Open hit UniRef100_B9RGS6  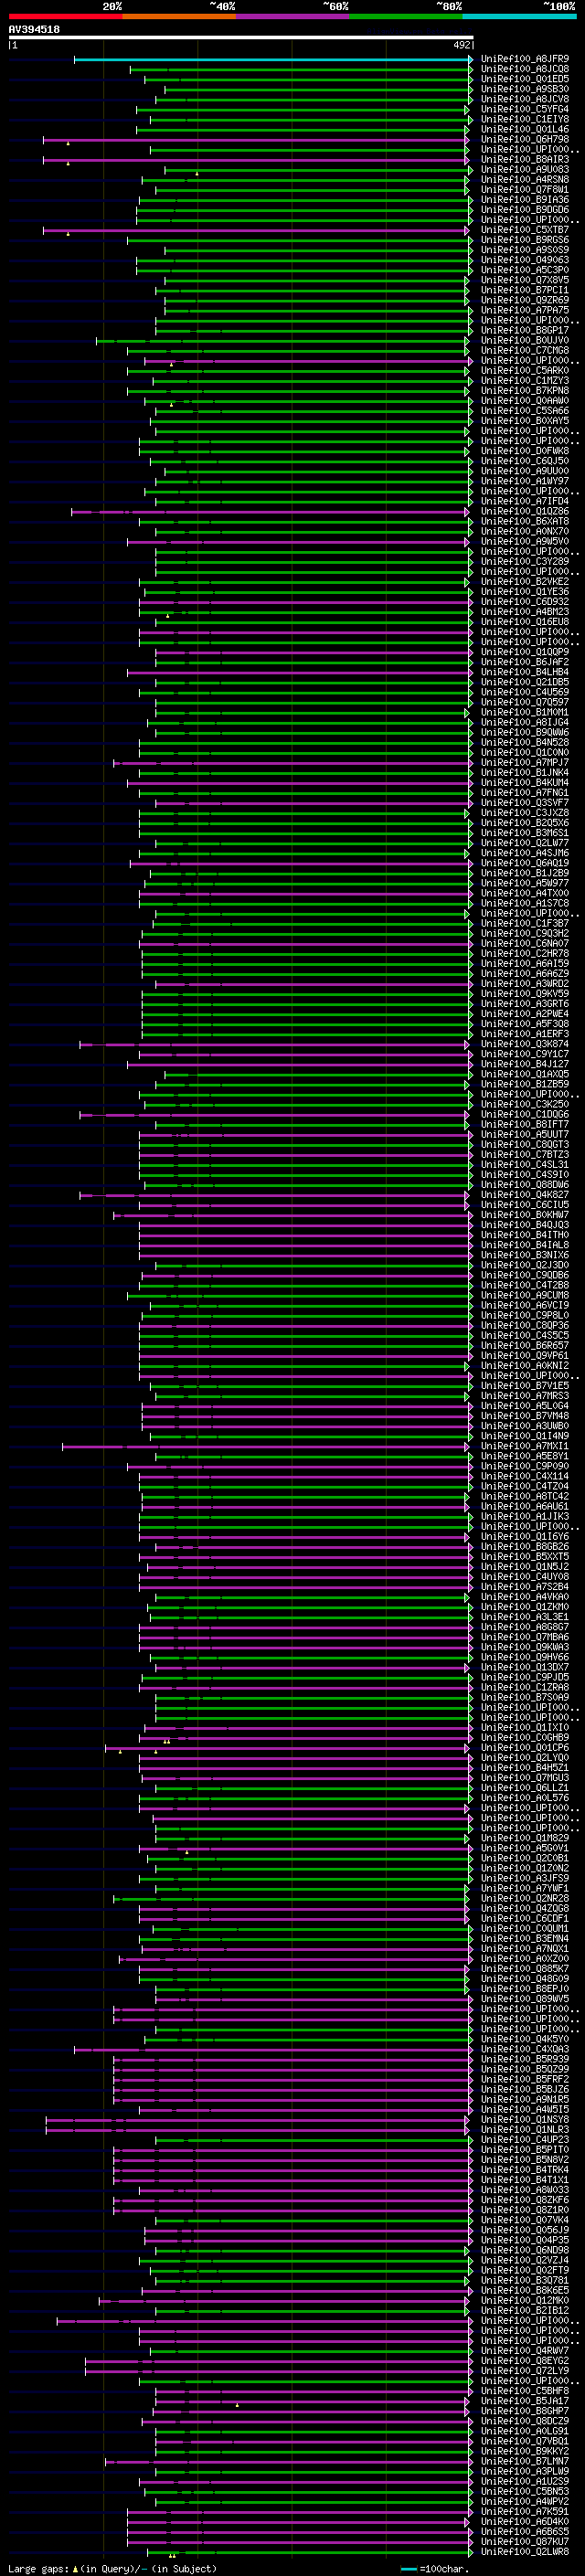525,240
